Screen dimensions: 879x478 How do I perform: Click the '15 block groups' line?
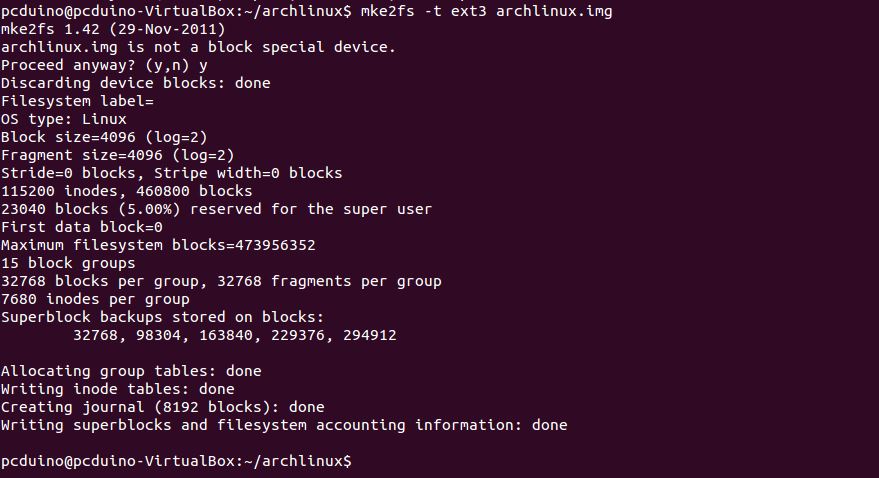point(68,263)
